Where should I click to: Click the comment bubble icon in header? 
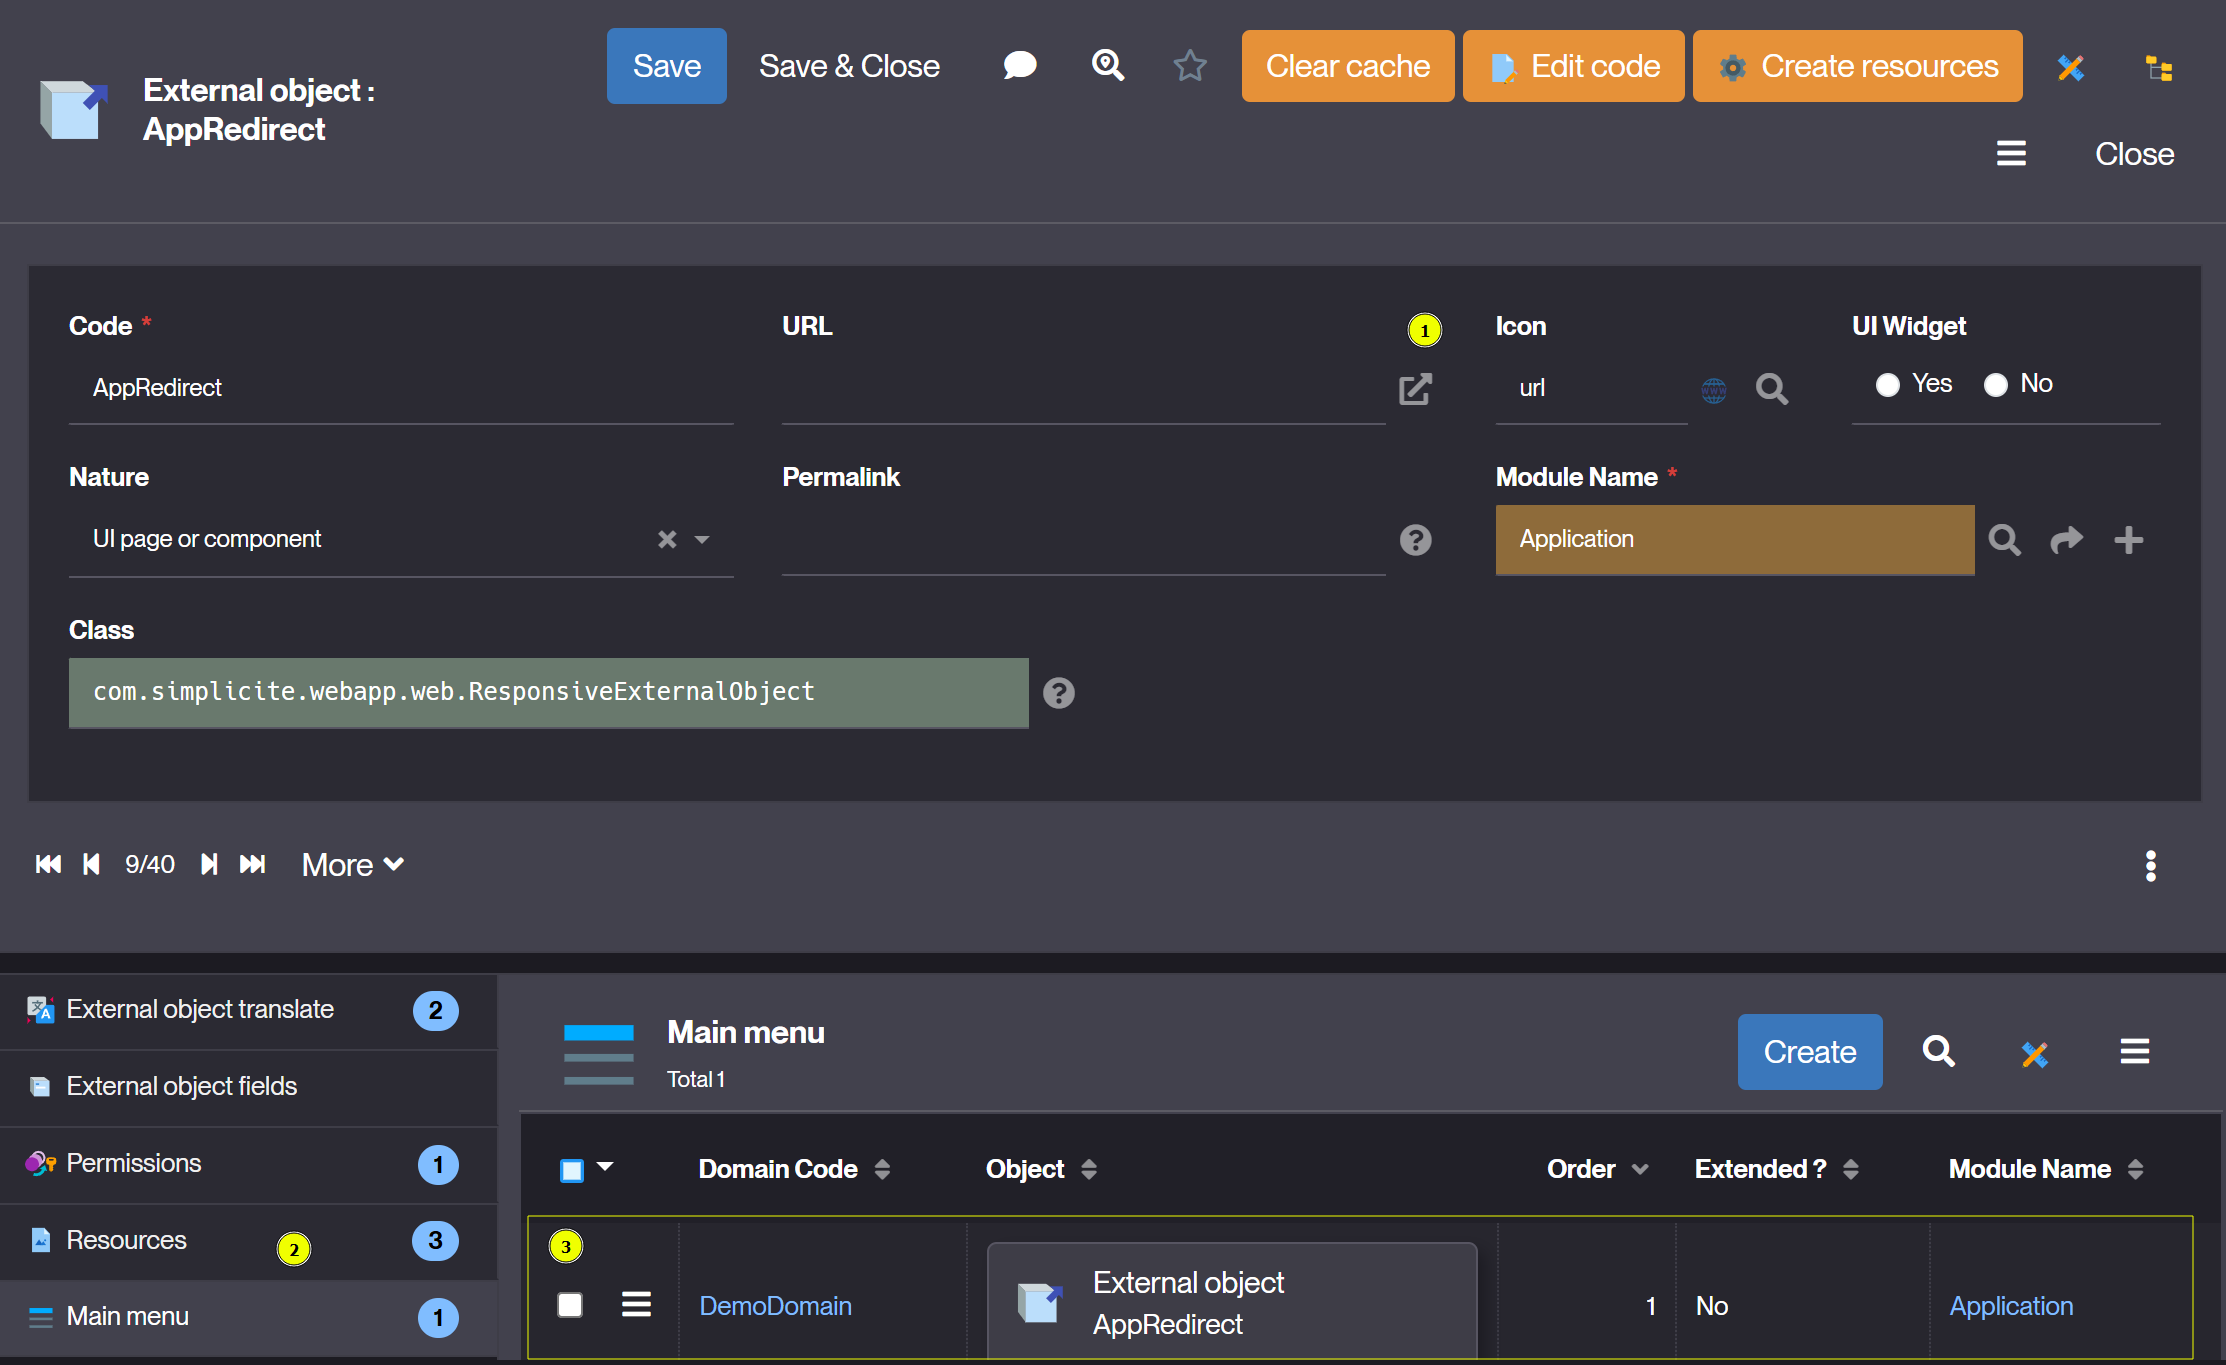[x=1019, y=66]
